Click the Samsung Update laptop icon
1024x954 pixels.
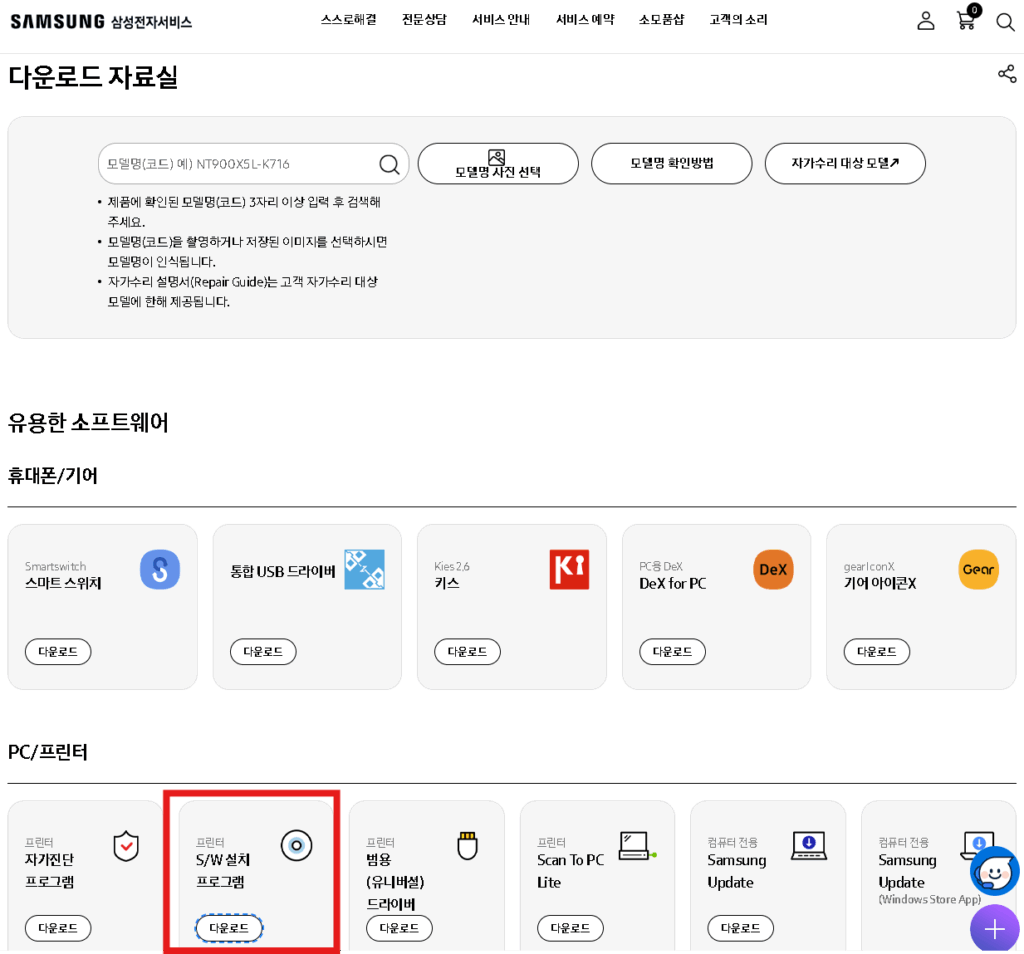(x=808, y=846)
